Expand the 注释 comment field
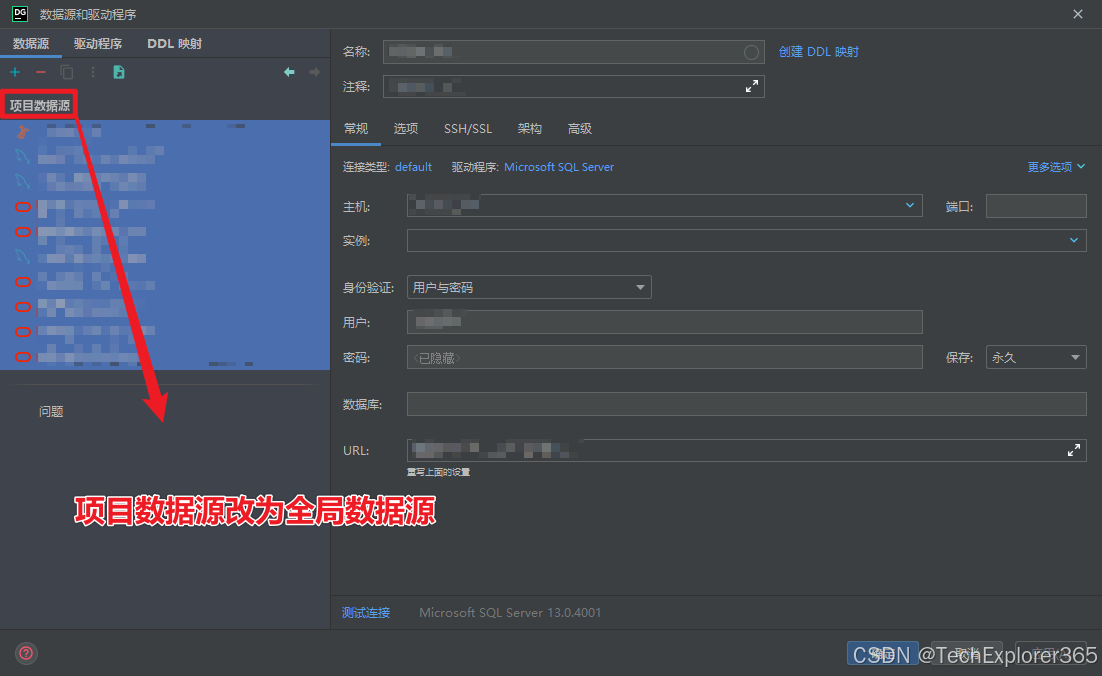This screenshot has height=676, width=1102. pyautogui.click(x=752, y=86)
